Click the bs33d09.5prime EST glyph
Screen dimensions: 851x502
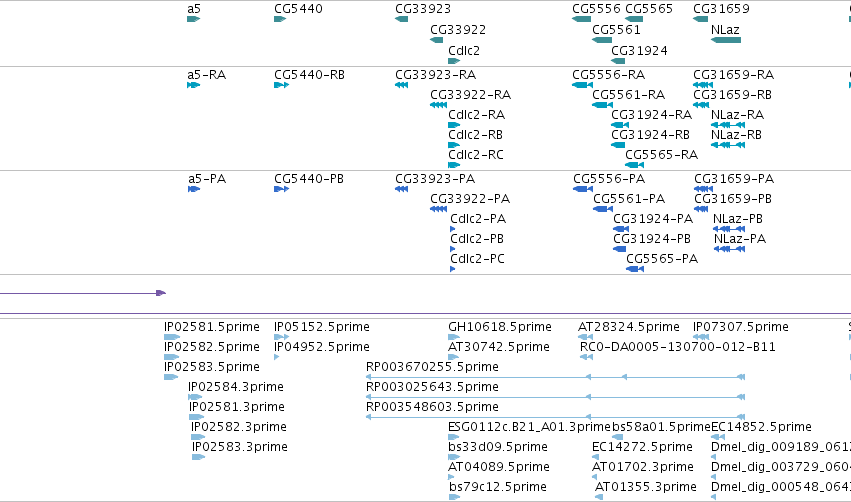pyautogui.click(x=454, y=457)
